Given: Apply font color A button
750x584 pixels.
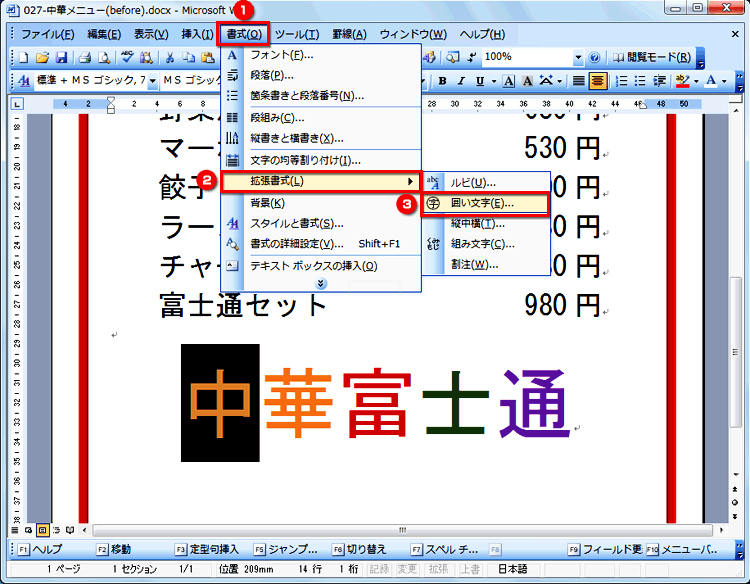Looking at the screenshot, I should 711,81.
